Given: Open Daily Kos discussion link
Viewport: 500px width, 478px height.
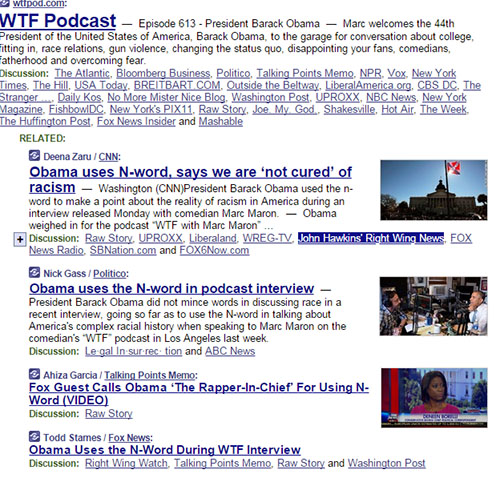Looking at the screenshot, I should click(79, 97).
